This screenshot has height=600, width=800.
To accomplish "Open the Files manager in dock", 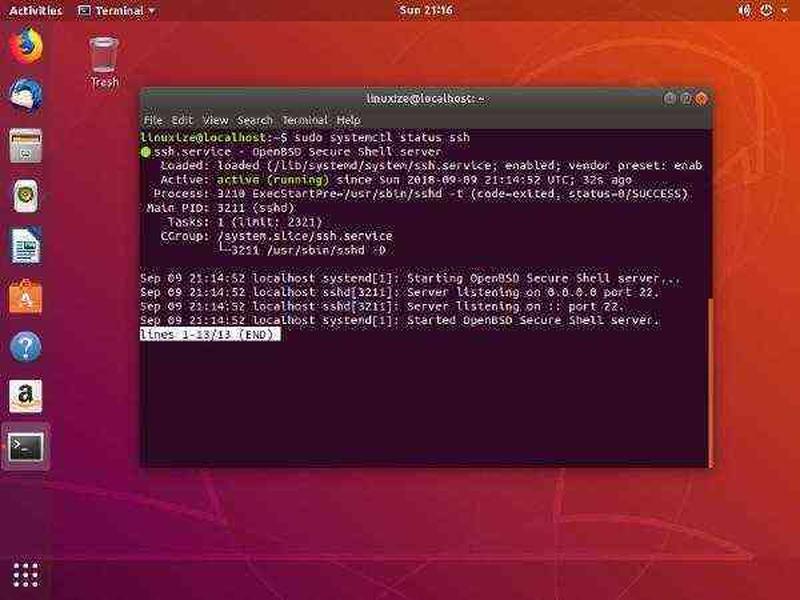I will tap(26, 145).
